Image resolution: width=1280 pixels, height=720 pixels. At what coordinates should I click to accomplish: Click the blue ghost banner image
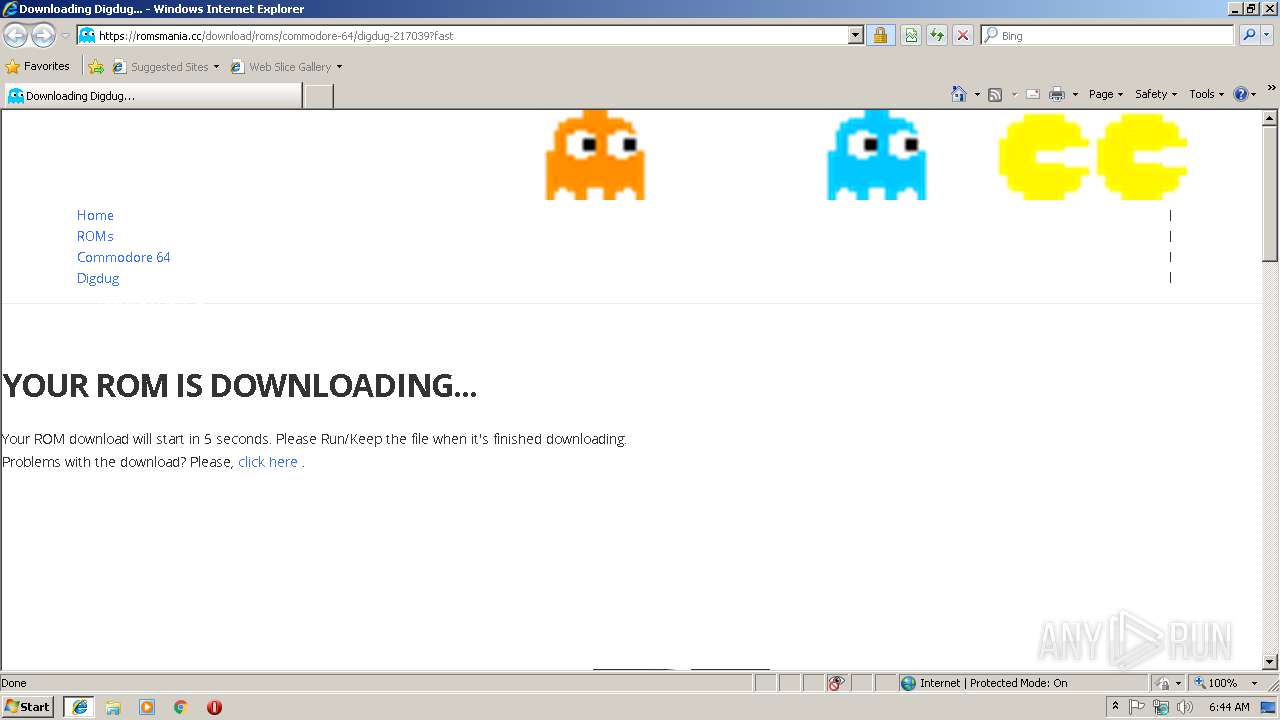tap(876, 155)
